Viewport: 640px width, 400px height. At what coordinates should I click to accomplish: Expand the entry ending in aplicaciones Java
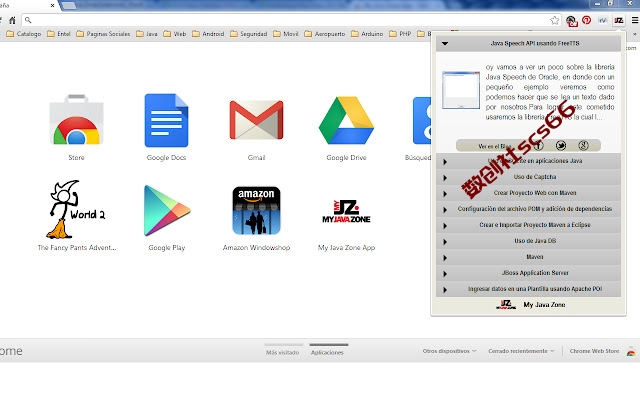tap(528, 161)
